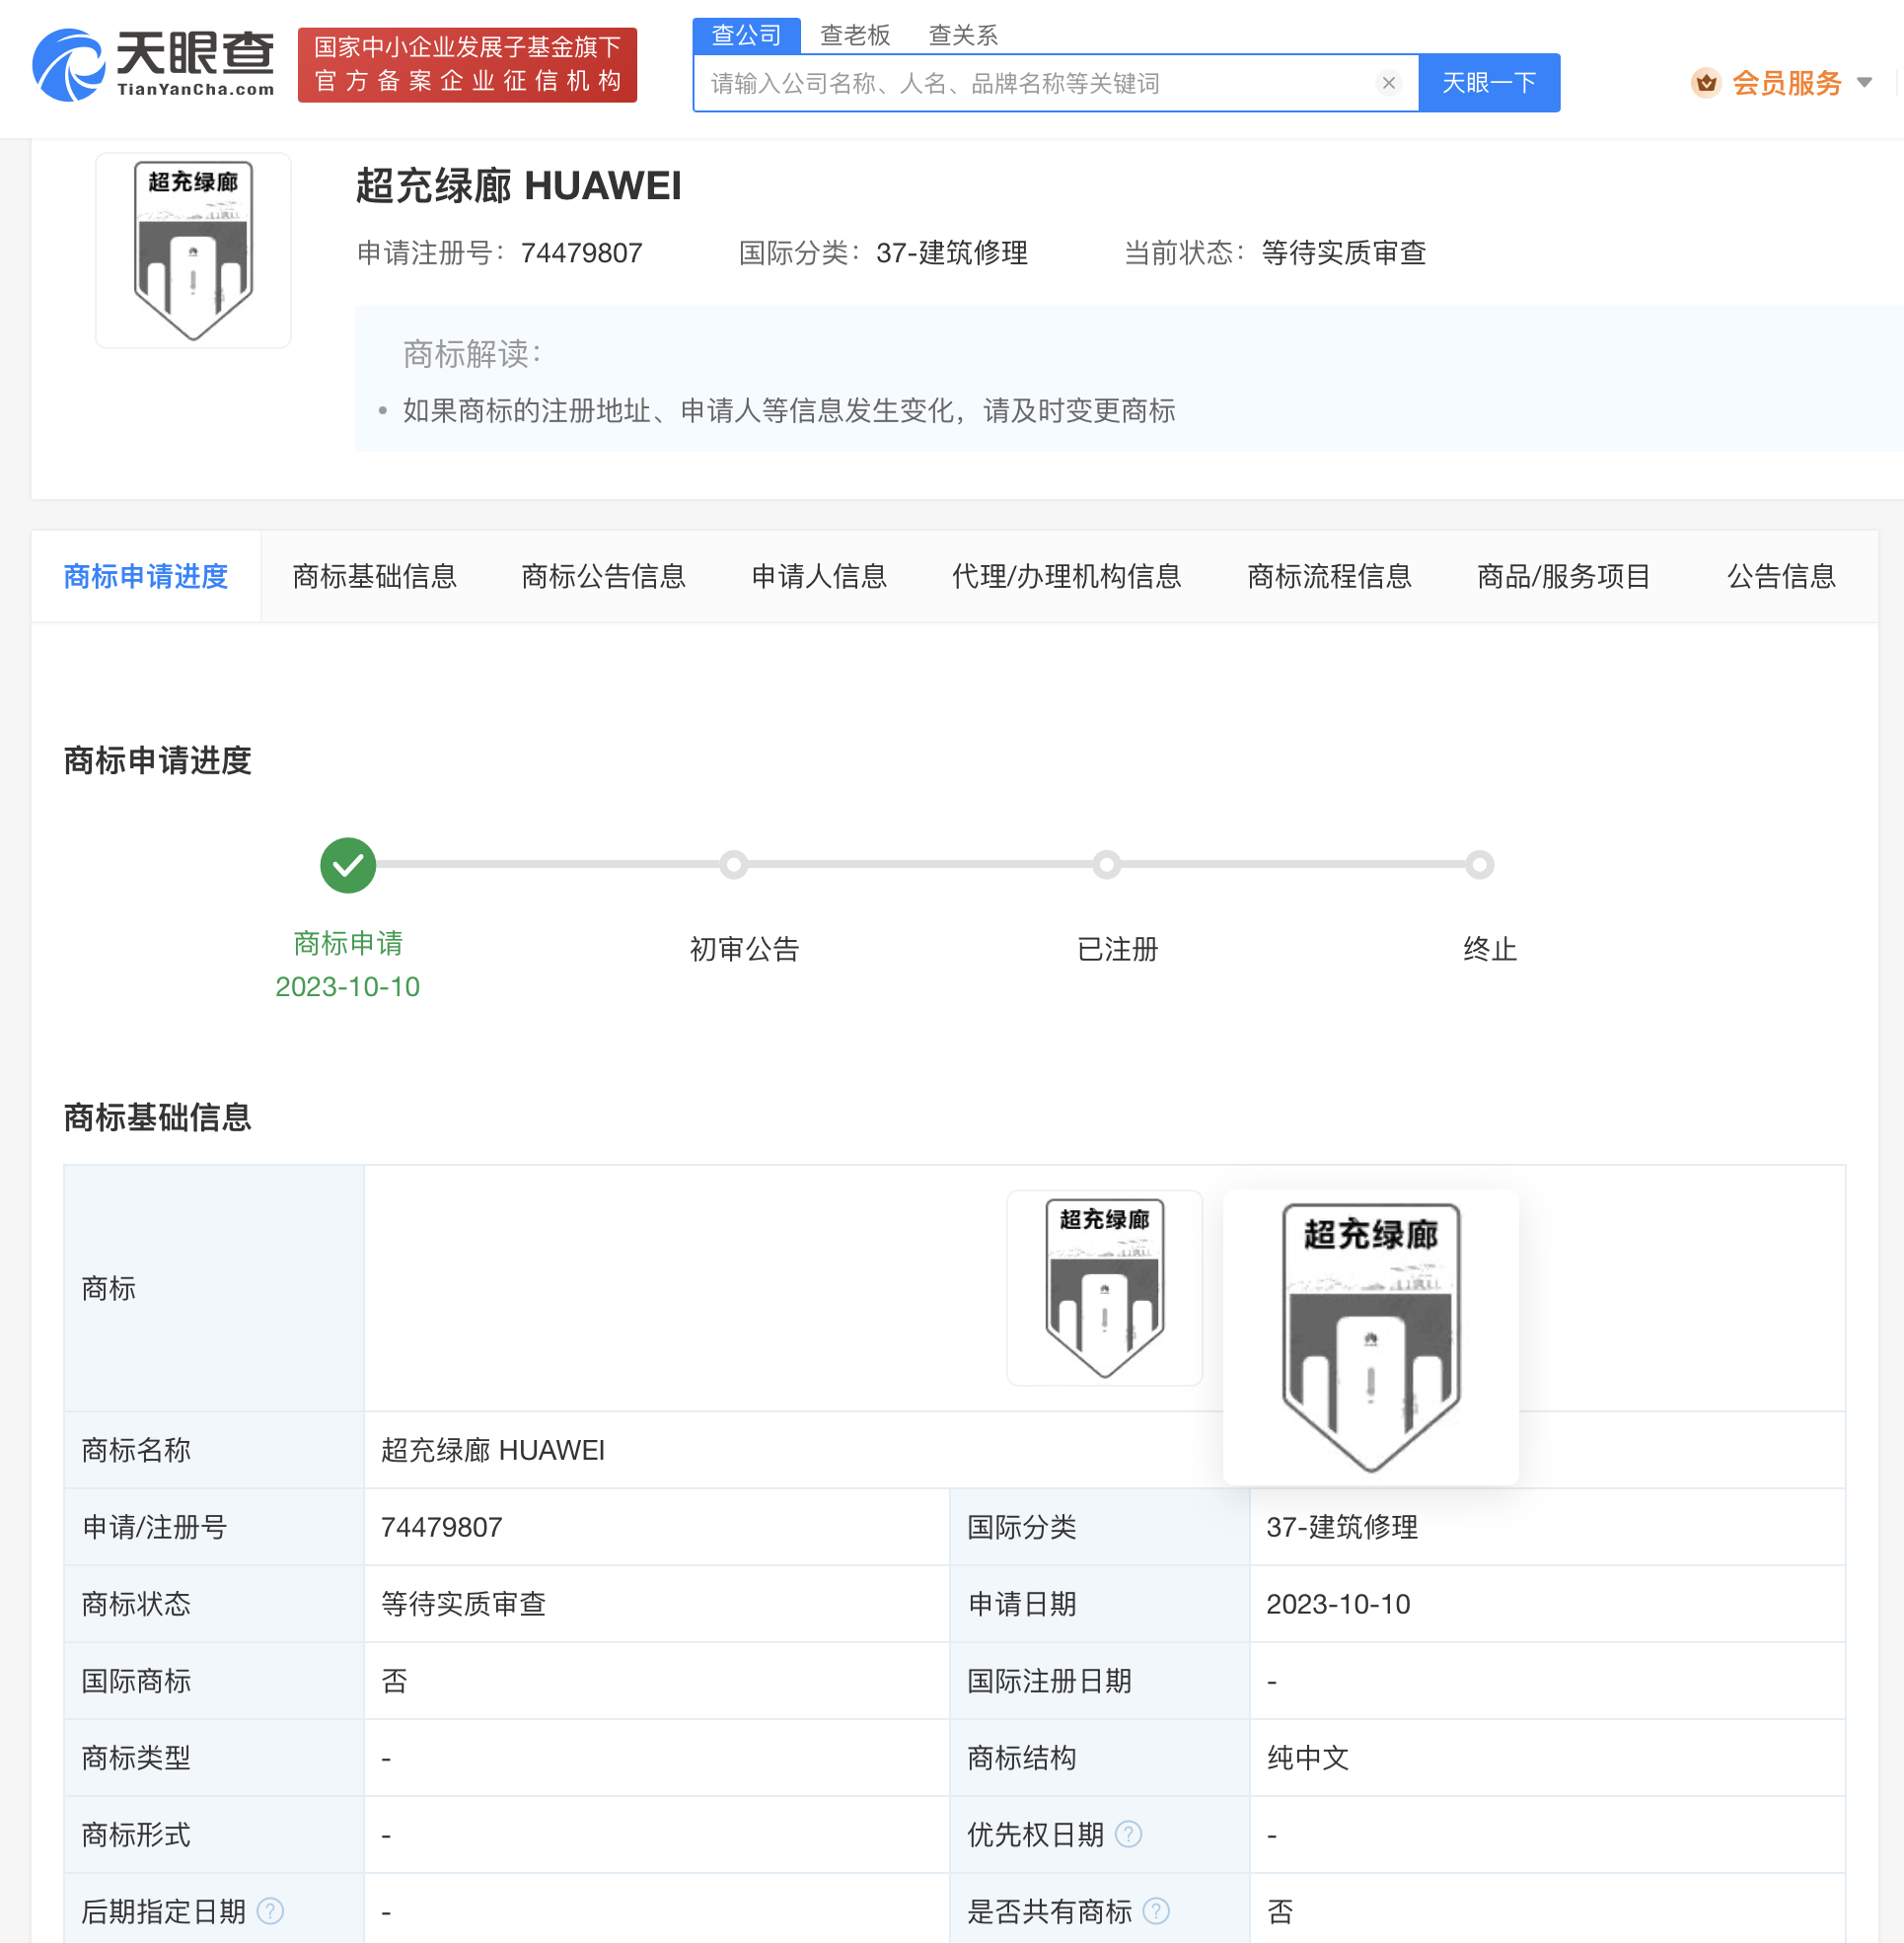Click the 商标状态 value 等待实质审查
Image resolution: width=1904 pixels, height=1943 pixels.
[463, 1604]
